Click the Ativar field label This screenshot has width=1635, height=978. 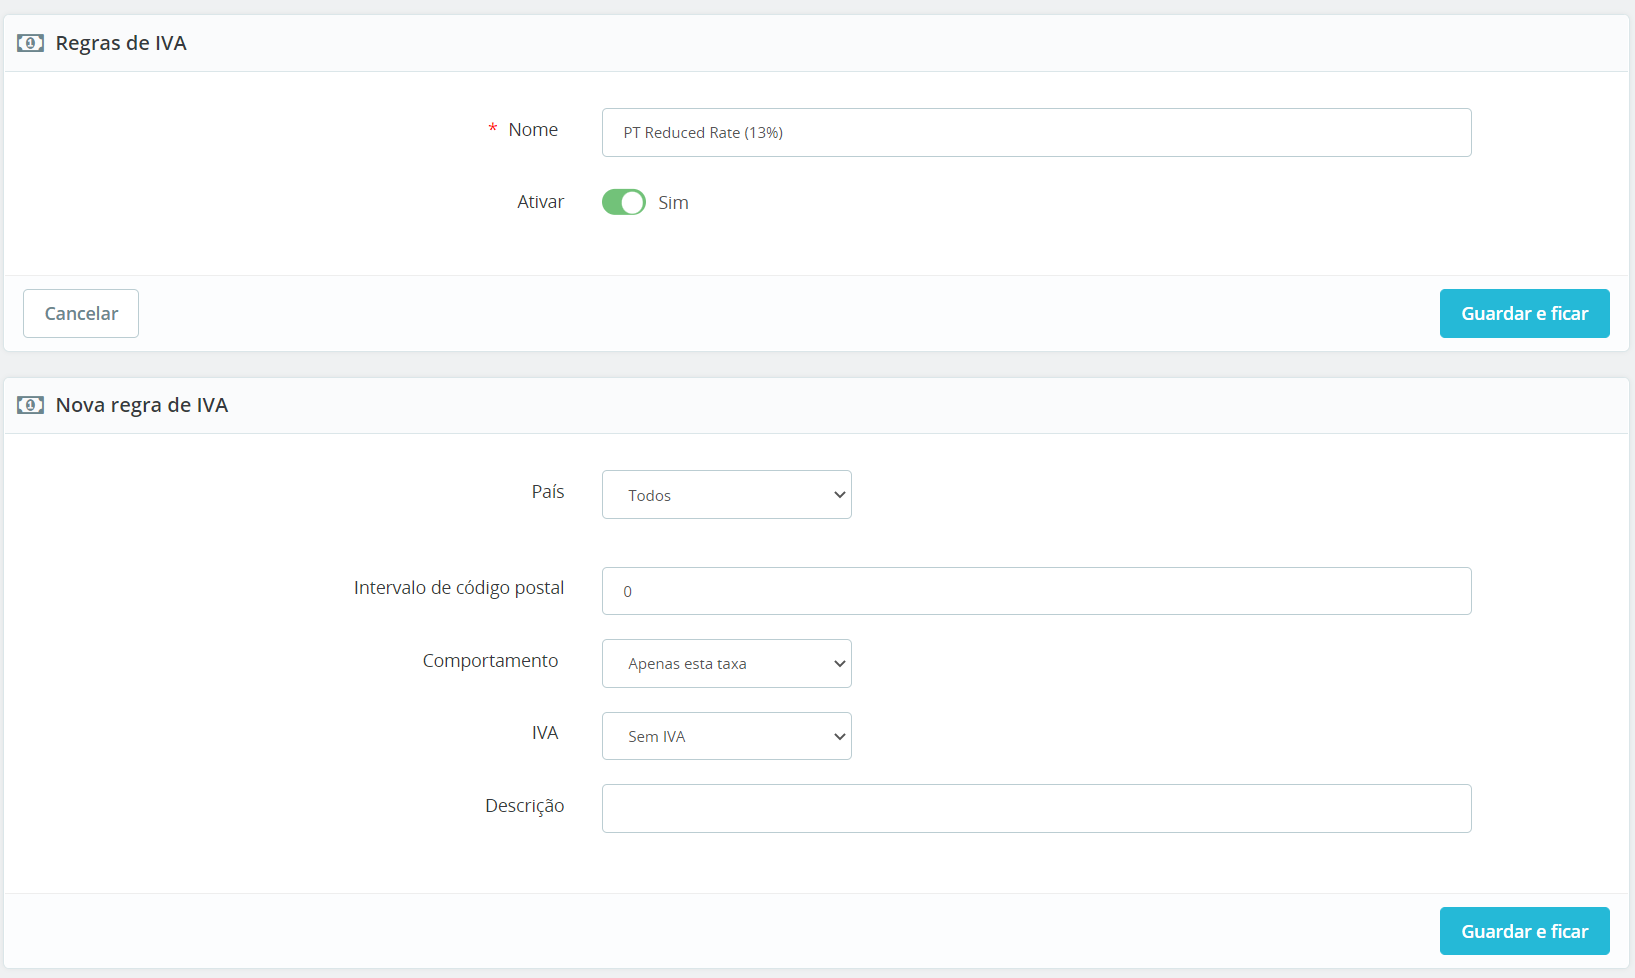coord(540,202)
